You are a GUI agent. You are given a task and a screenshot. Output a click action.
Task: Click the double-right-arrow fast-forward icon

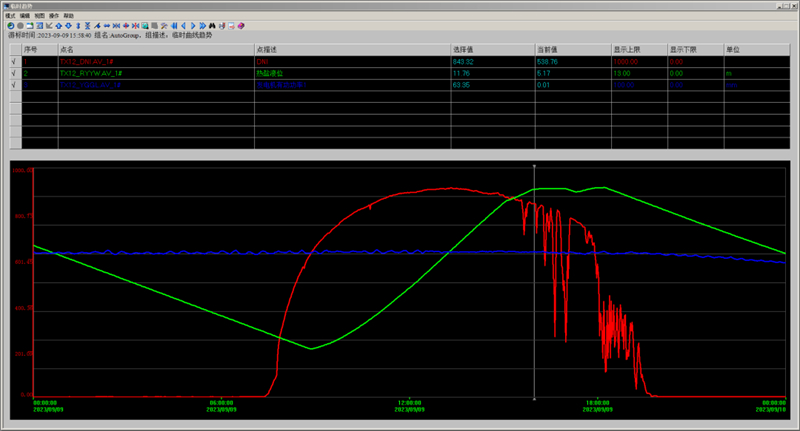203,25
